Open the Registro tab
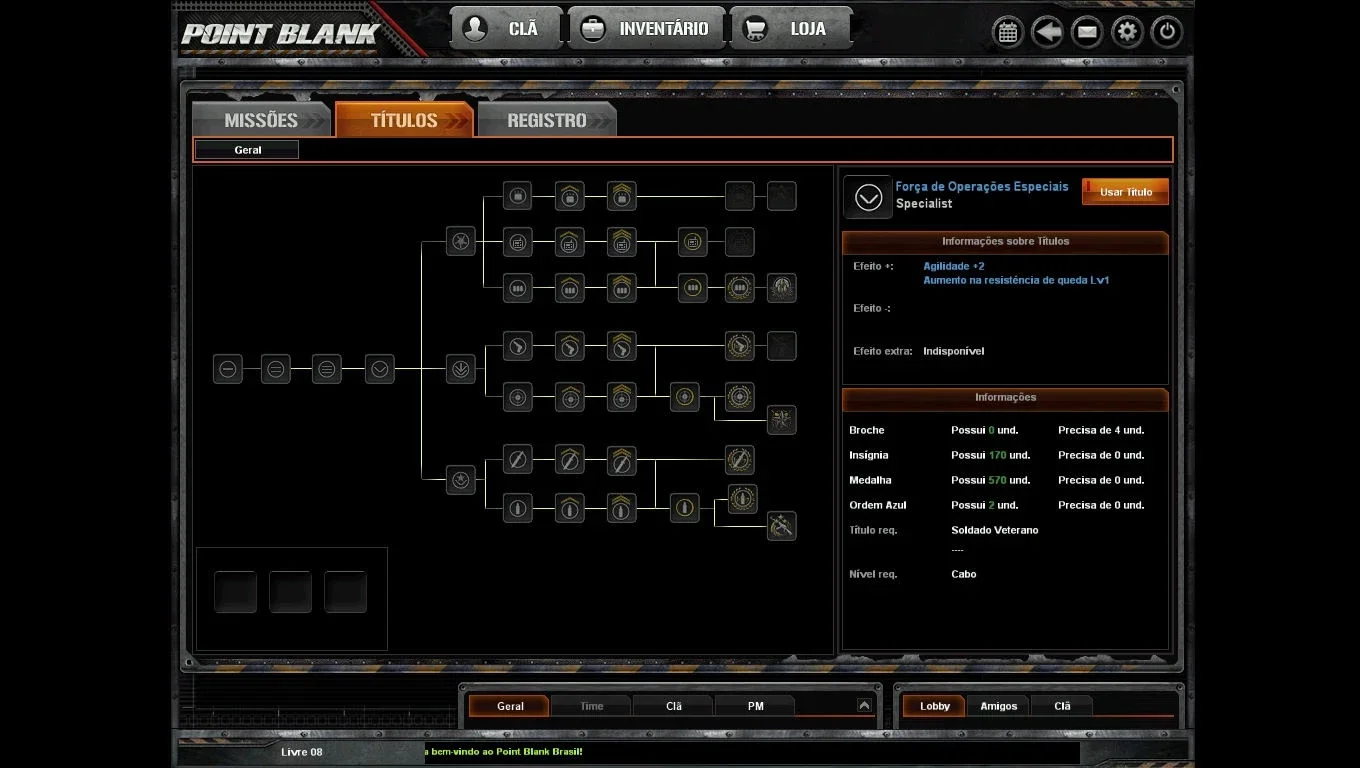1360x768 pixels. [547, 120]
